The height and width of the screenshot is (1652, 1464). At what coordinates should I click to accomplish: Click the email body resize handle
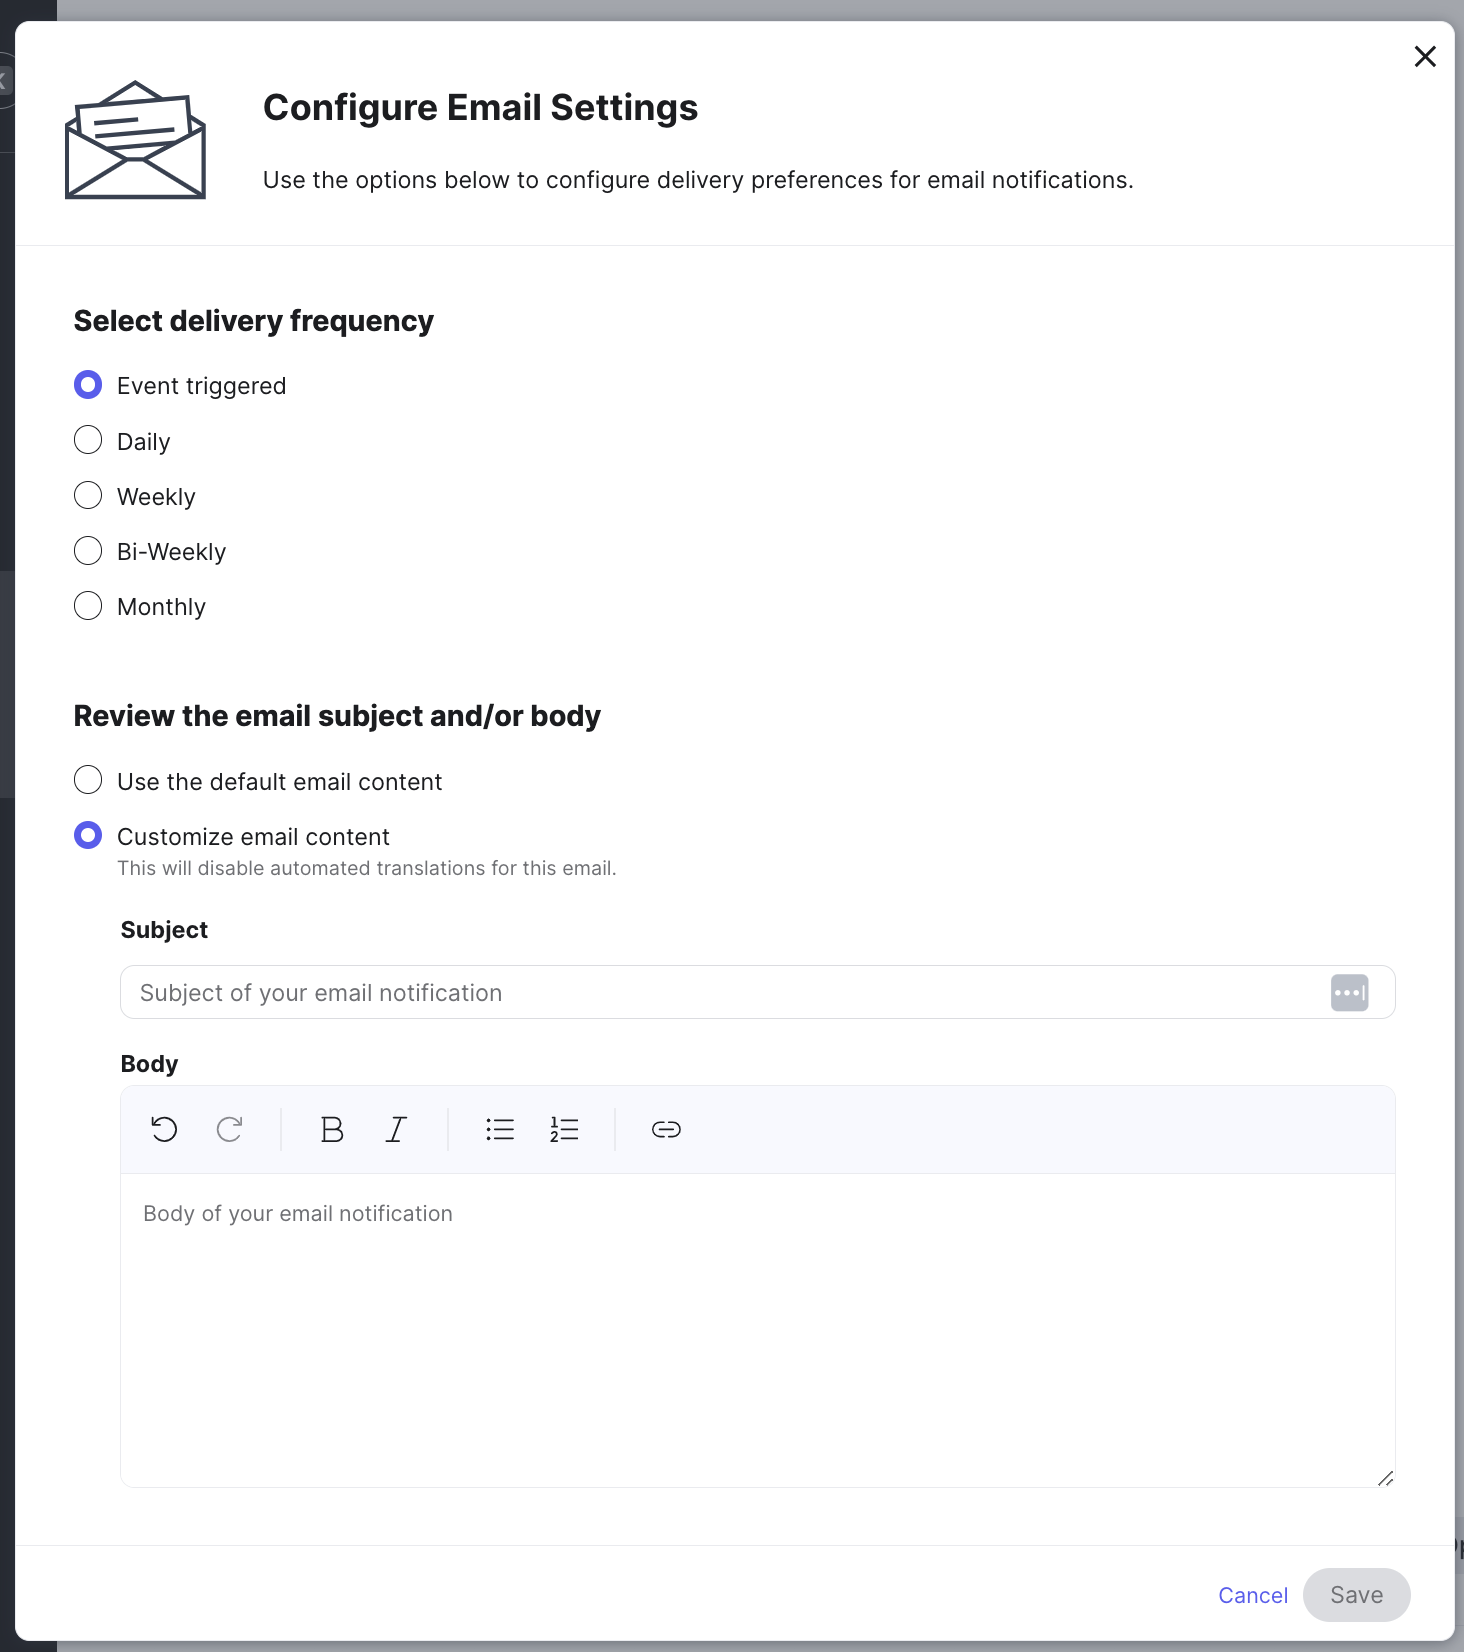click(1385, 1478)
